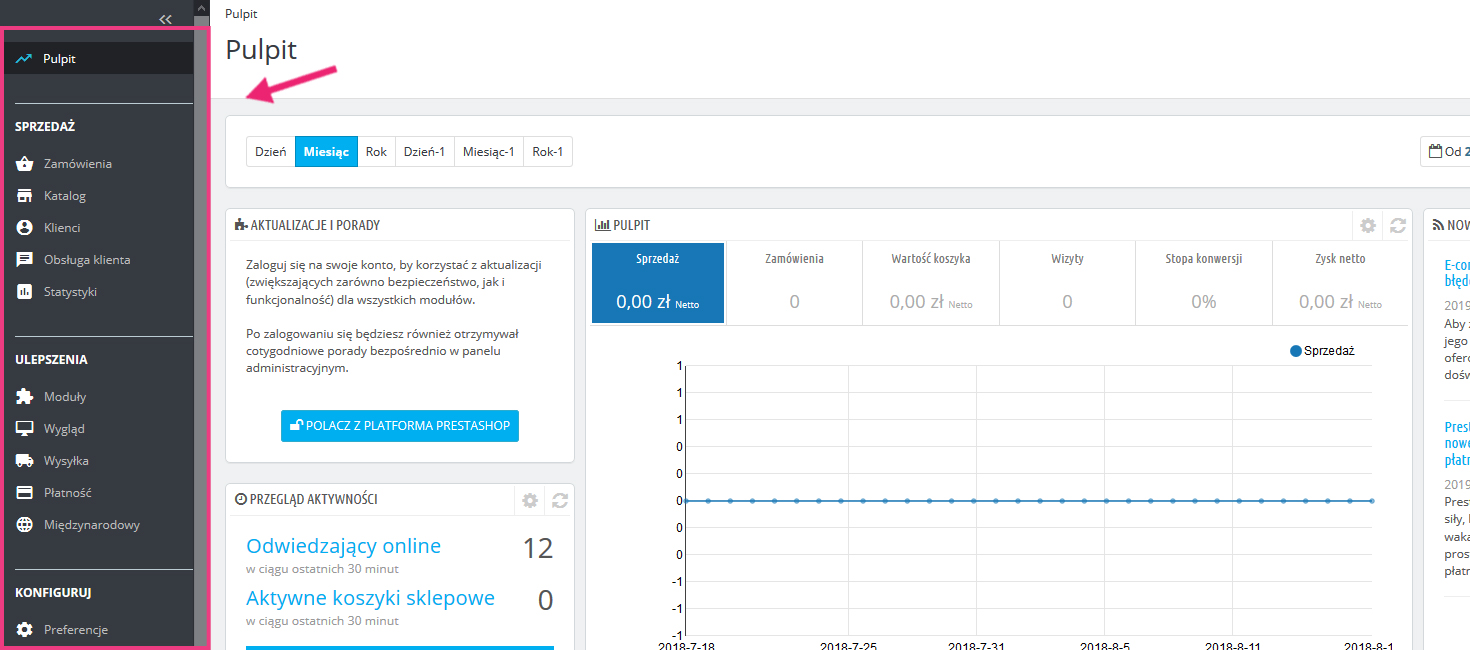This screenshot has width=1470, height=650.
Task: Open settings gear in Pulpit panel
Action: (1368, 226)
